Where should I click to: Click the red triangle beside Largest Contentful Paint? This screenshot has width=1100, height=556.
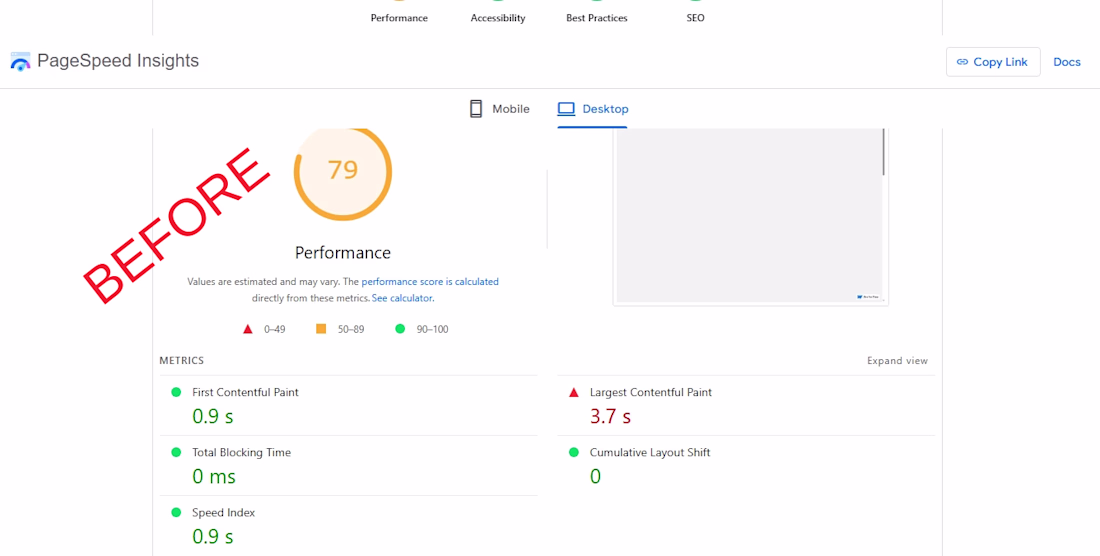coord(574,393)
